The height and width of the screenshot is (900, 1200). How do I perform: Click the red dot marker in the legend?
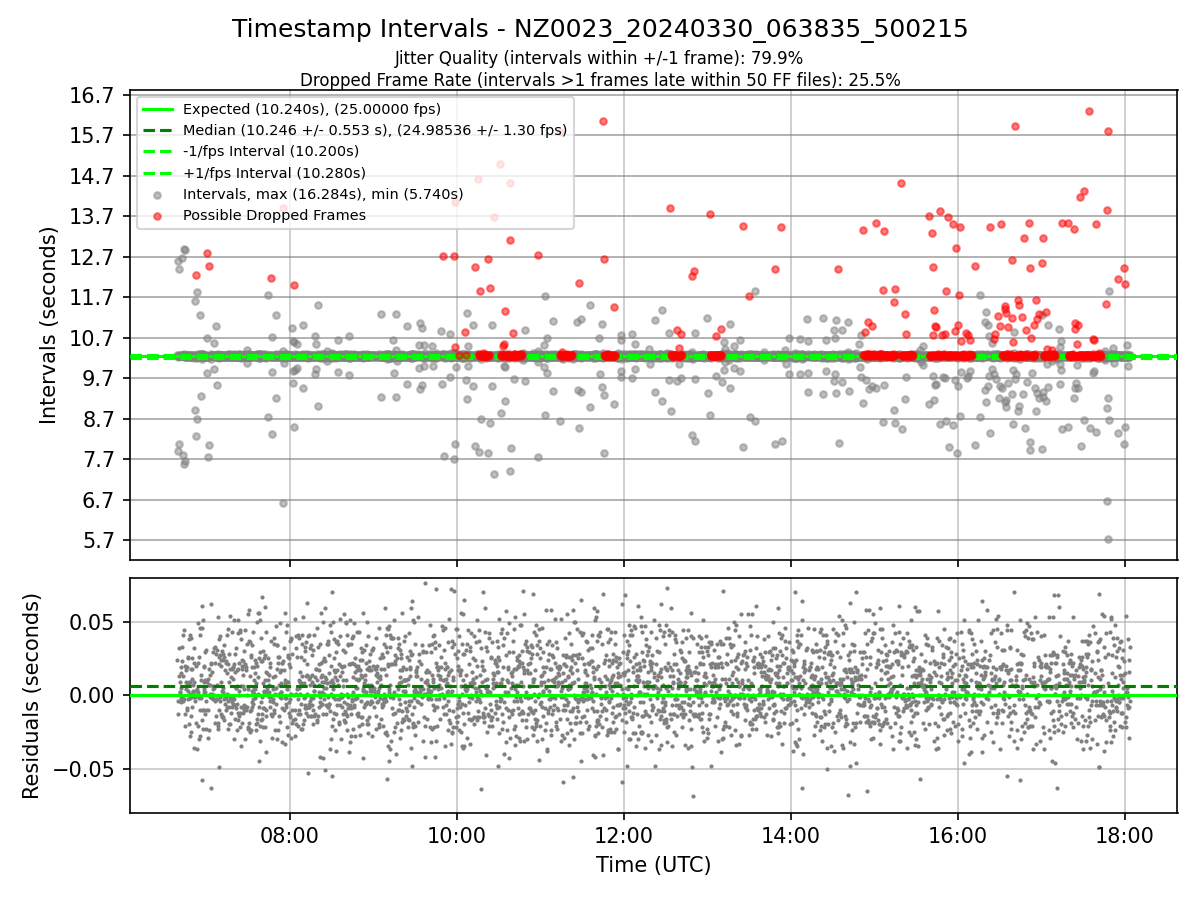click(158, 215)
